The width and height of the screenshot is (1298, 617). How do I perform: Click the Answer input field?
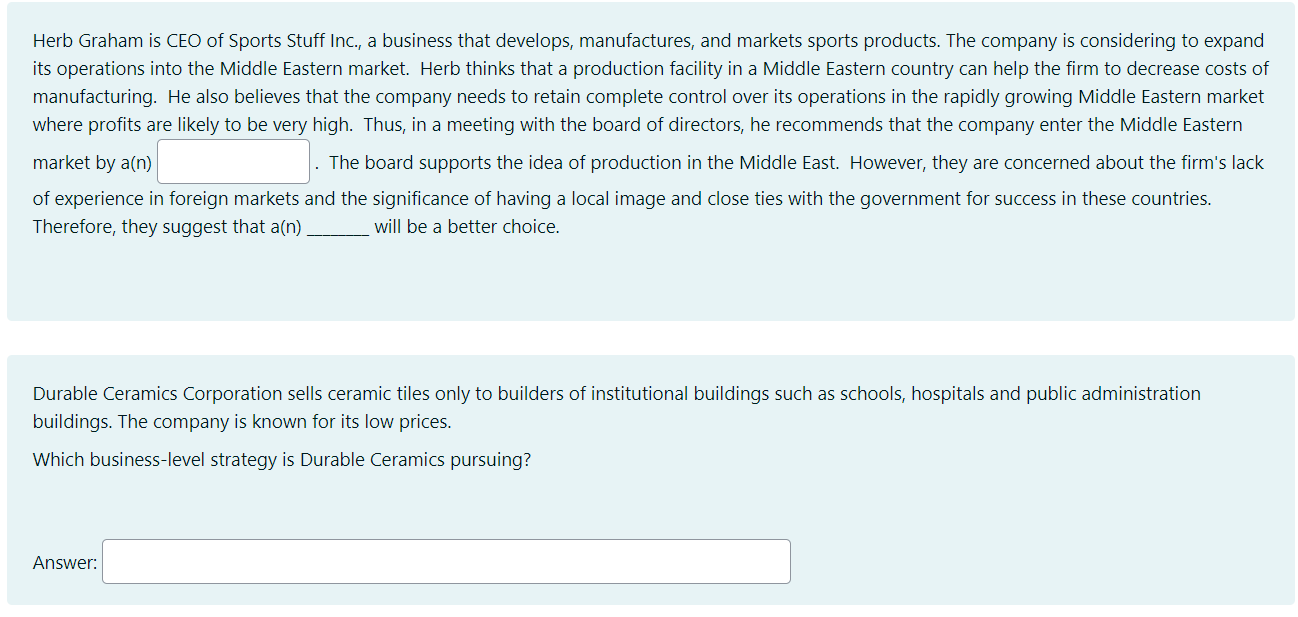point(446,561)
